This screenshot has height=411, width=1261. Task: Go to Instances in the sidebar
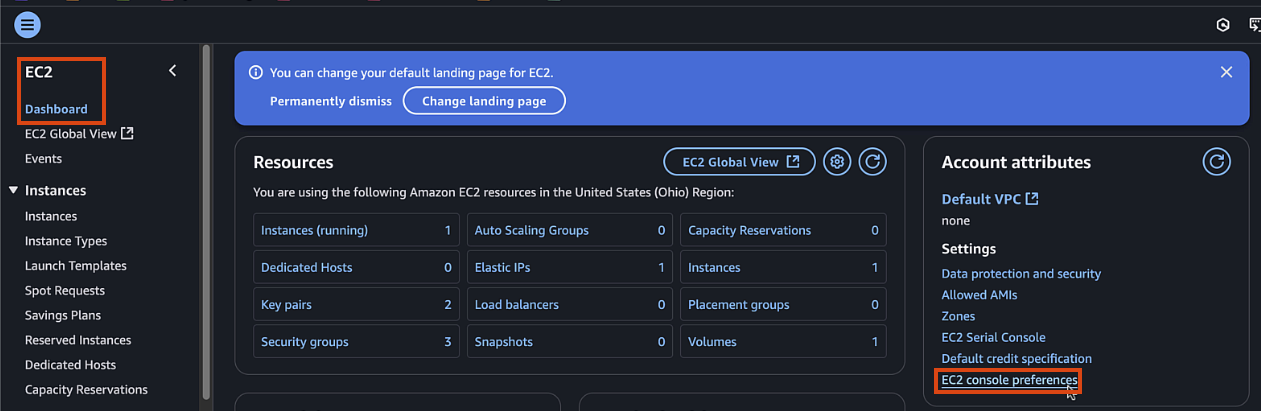tap(51, 216)
